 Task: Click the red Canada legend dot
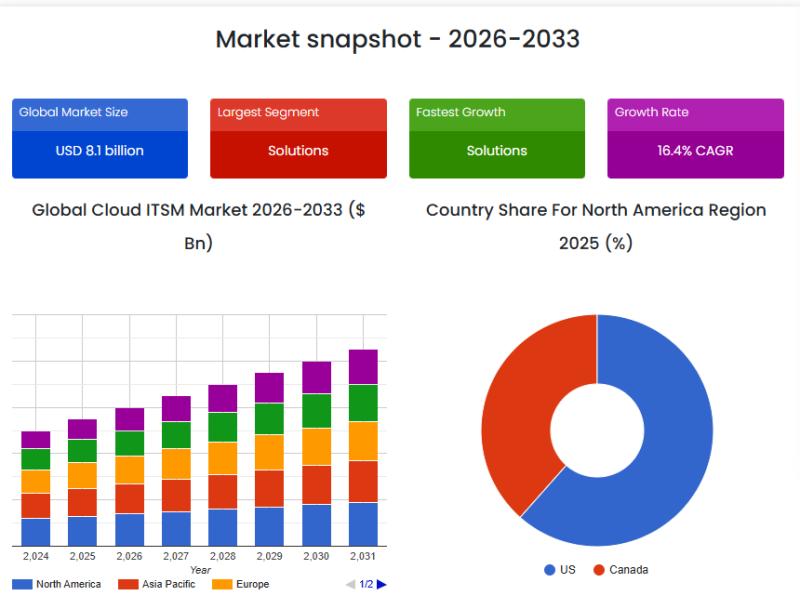[x=599, y=570]
